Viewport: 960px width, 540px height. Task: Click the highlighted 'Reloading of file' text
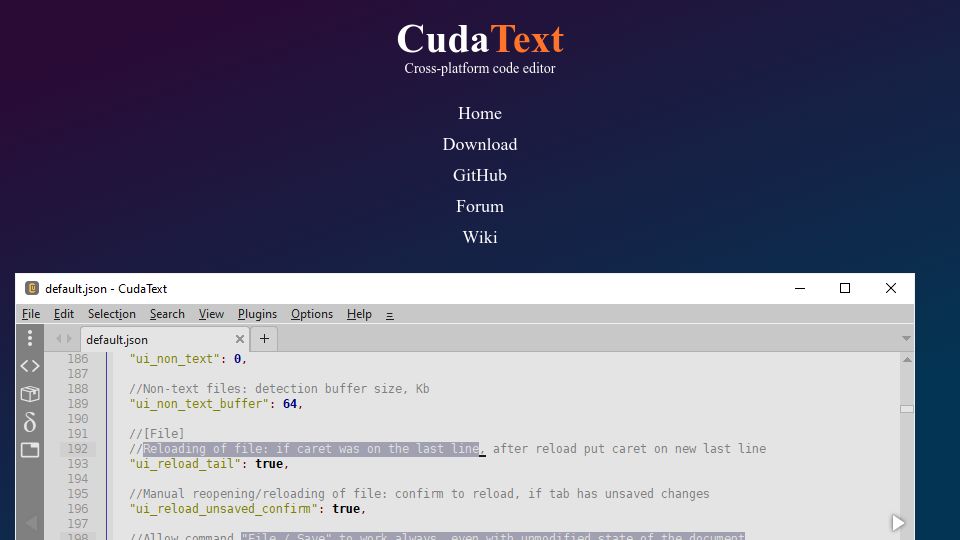coord(311,449)
